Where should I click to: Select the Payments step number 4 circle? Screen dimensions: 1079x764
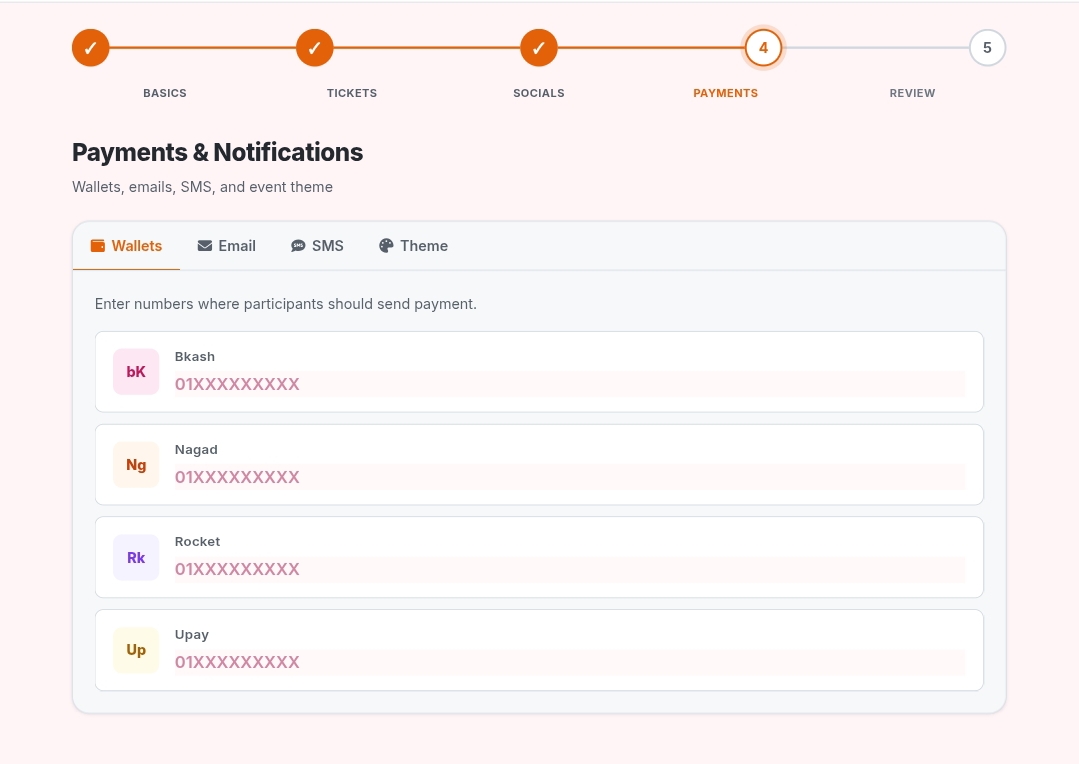[x=763, y=48]
